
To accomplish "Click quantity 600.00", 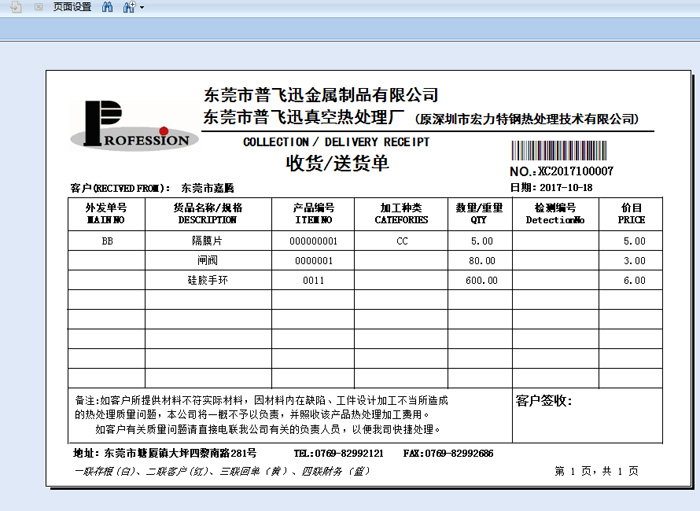I will tap(482, 280).
